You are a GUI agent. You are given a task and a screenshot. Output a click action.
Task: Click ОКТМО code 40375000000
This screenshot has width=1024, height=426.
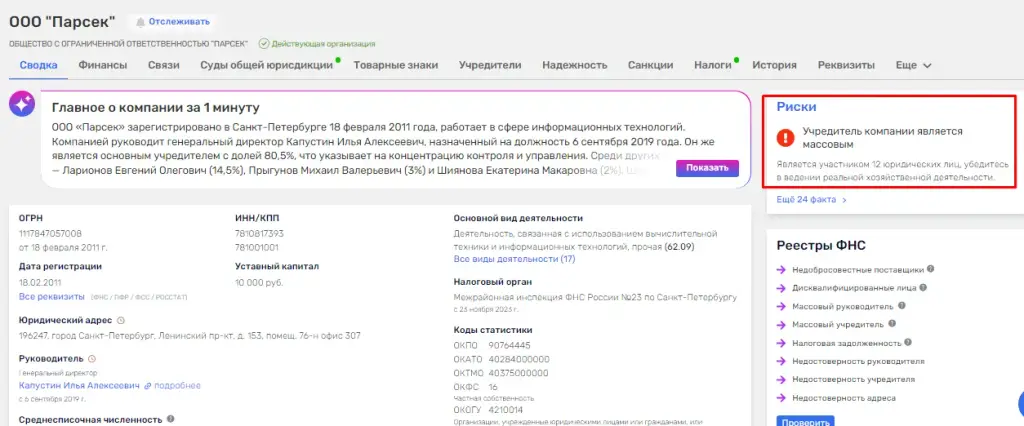pyautogui.click(x=519, y=373)
